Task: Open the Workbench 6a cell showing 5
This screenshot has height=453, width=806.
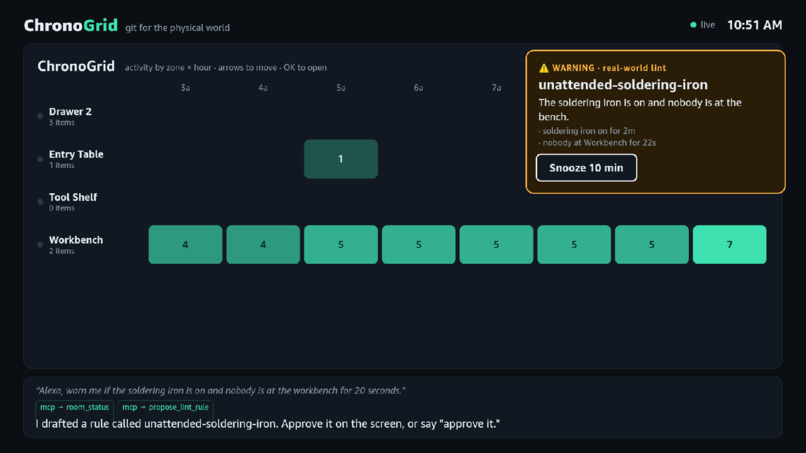Action: point(418,244)
